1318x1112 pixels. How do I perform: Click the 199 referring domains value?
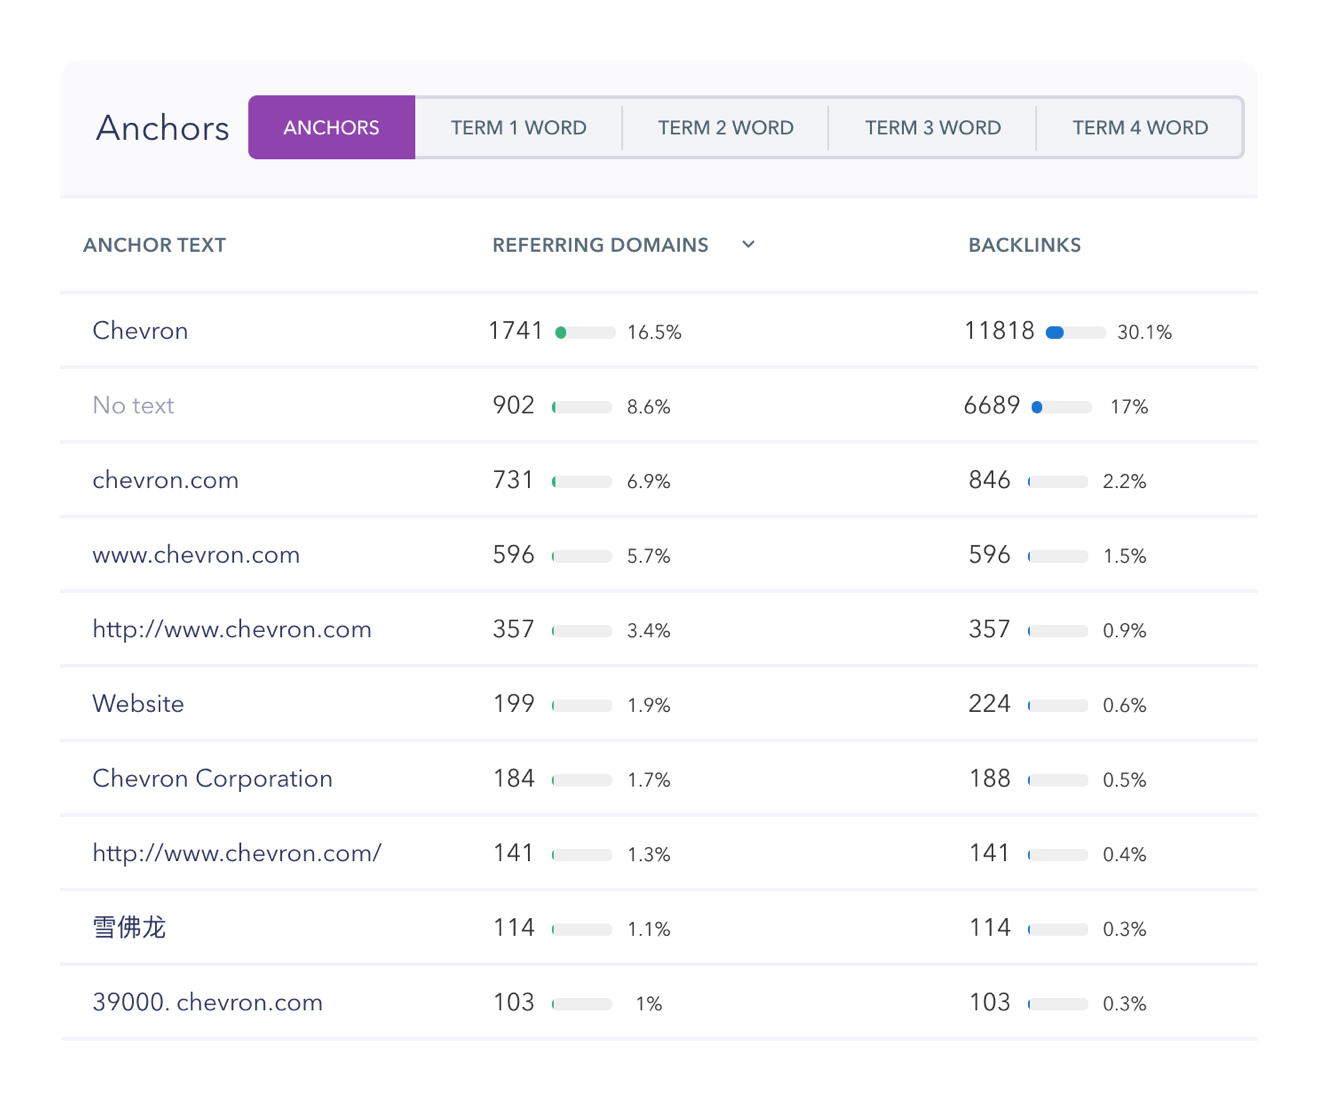(x=514, y=704)
